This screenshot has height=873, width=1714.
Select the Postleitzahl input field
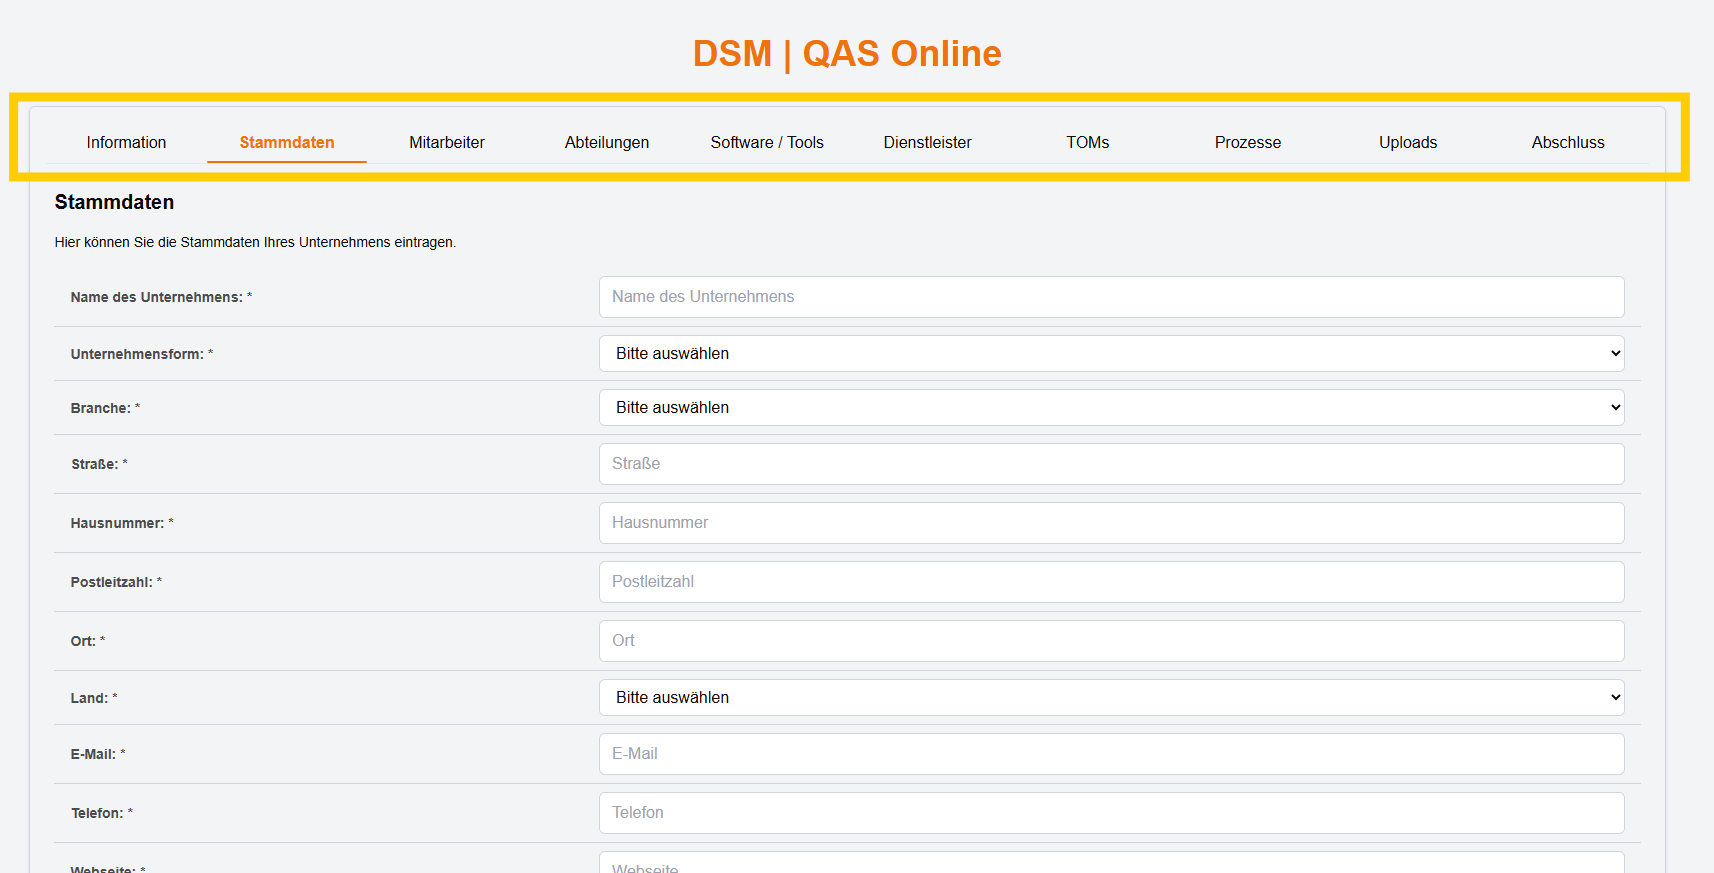pos(1111,582)
